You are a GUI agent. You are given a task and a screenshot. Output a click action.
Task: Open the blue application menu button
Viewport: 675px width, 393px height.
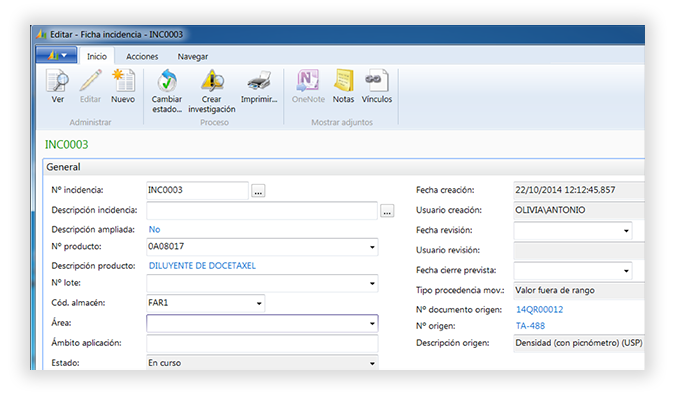point(57,55)
